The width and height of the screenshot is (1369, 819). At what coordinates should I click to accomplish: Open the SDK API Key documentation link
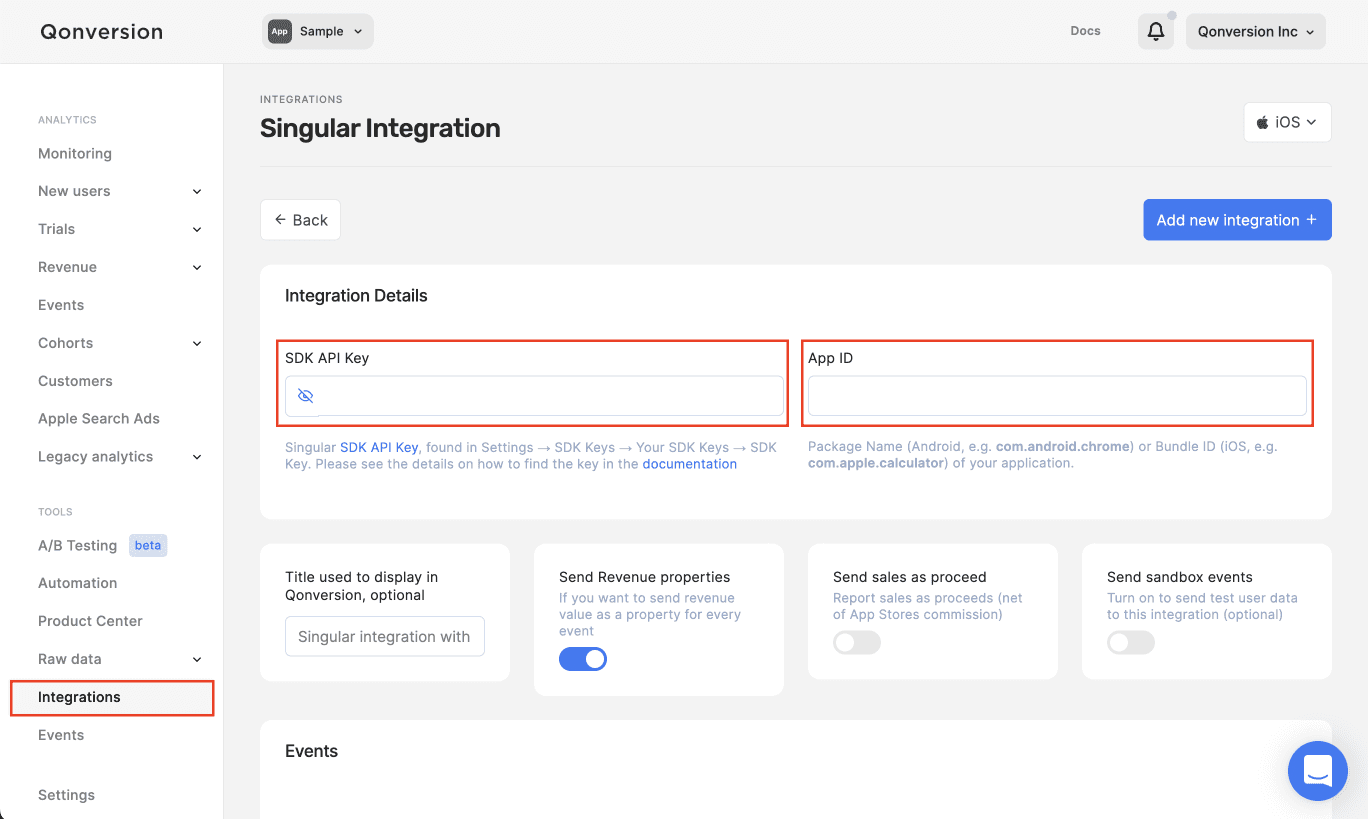coord(689,463)
